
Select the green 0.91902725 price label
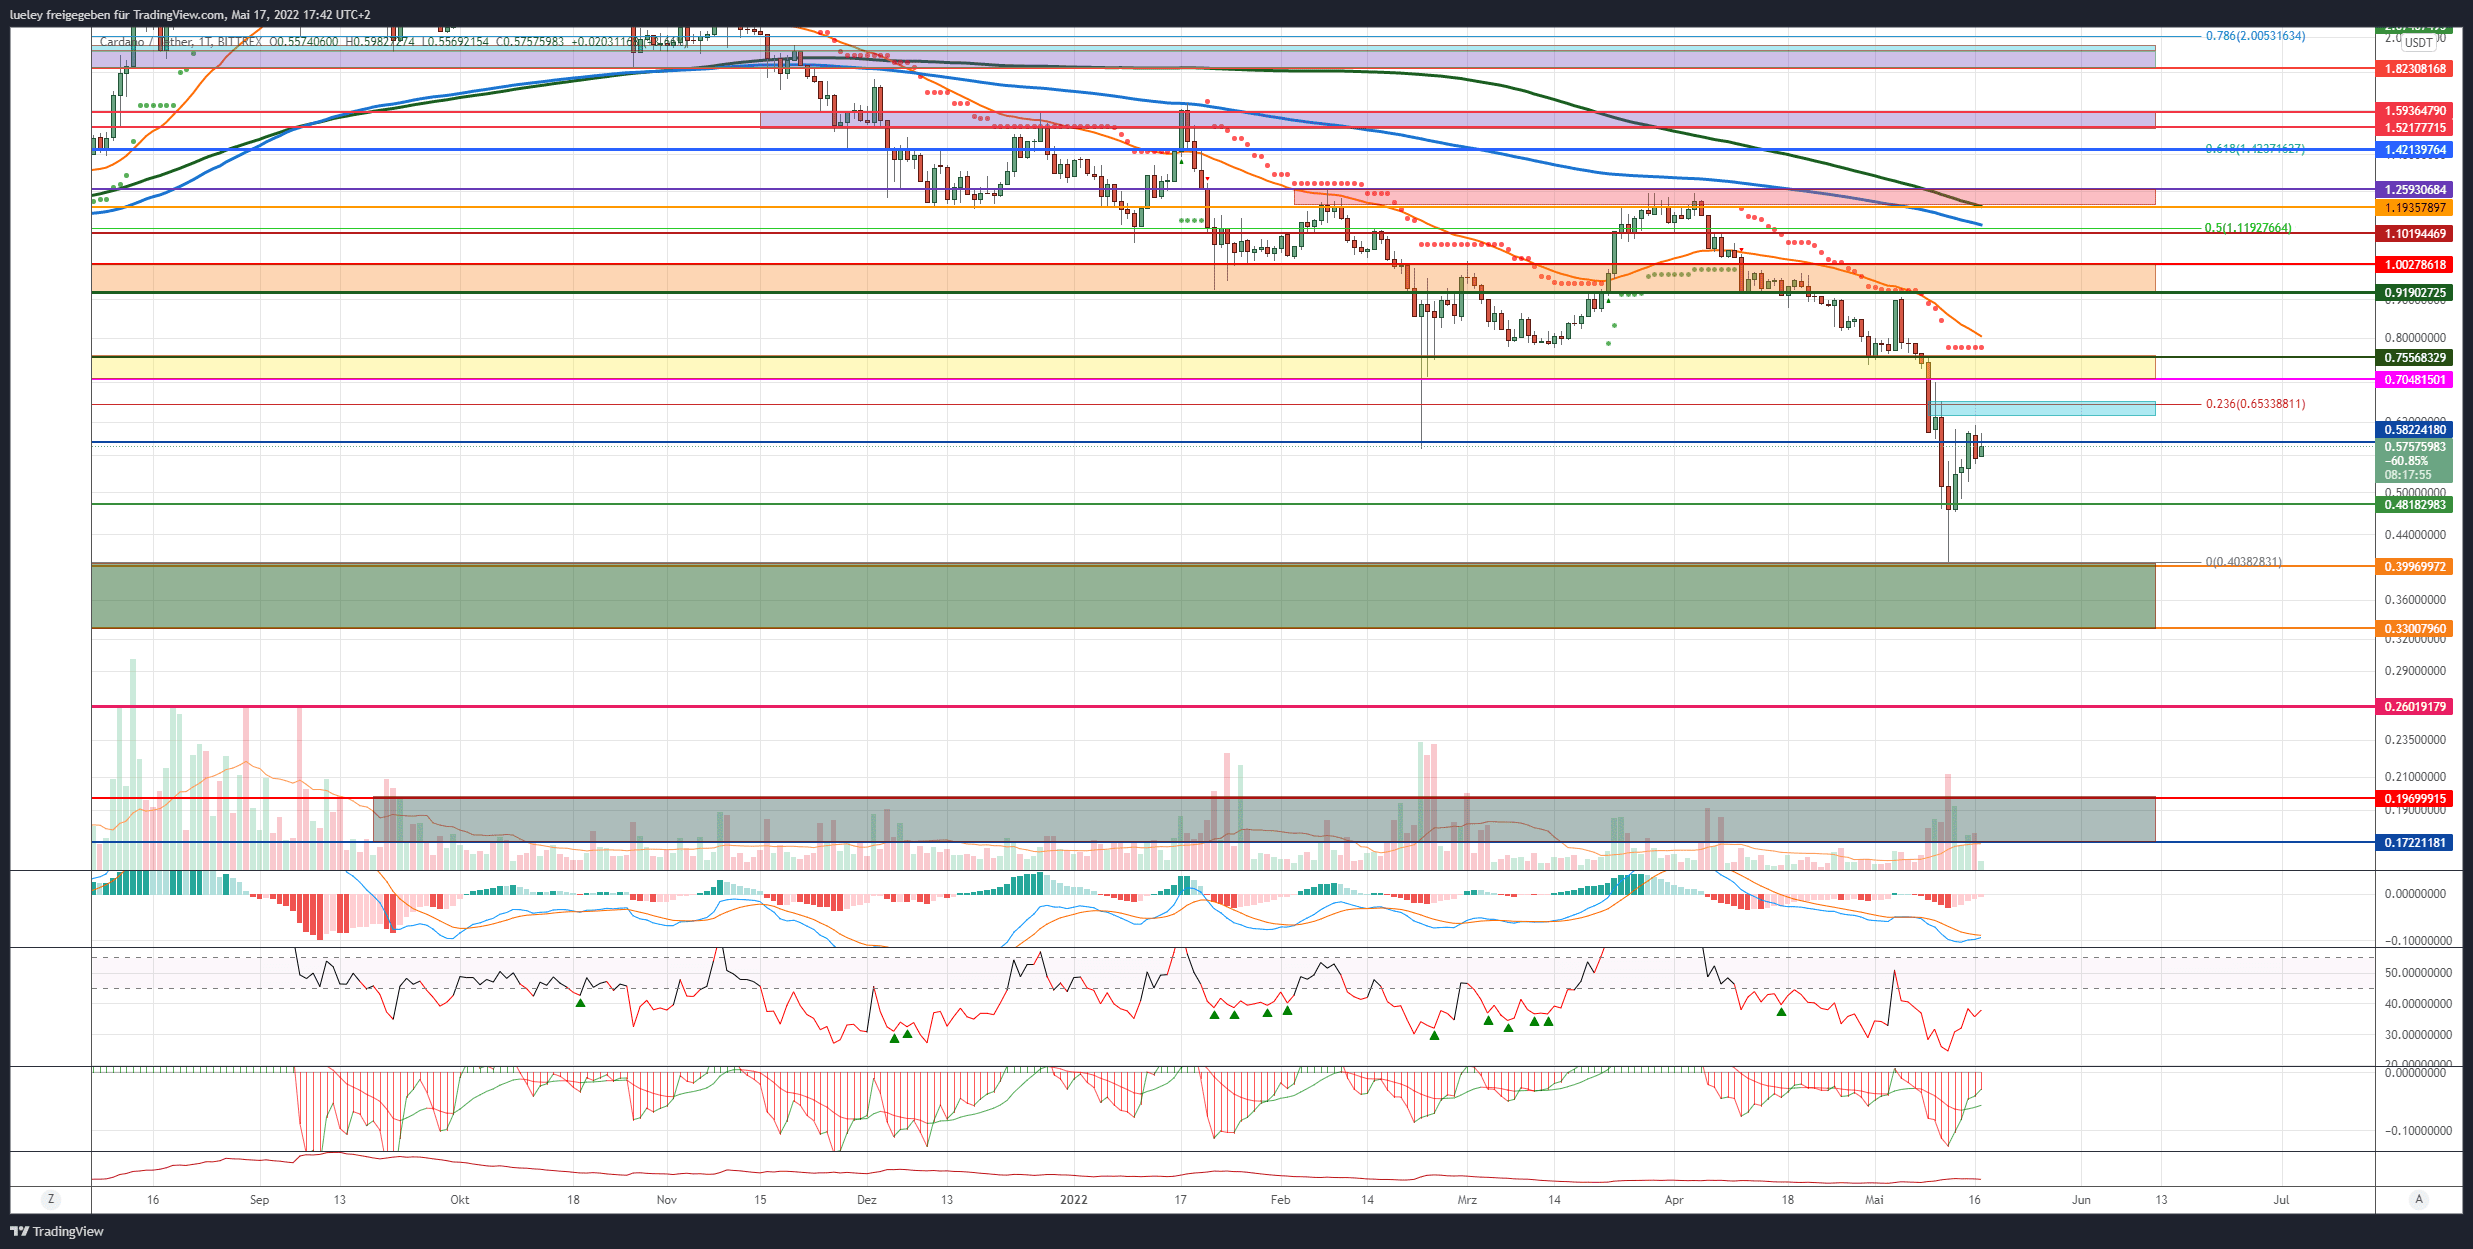[2413, 293]
